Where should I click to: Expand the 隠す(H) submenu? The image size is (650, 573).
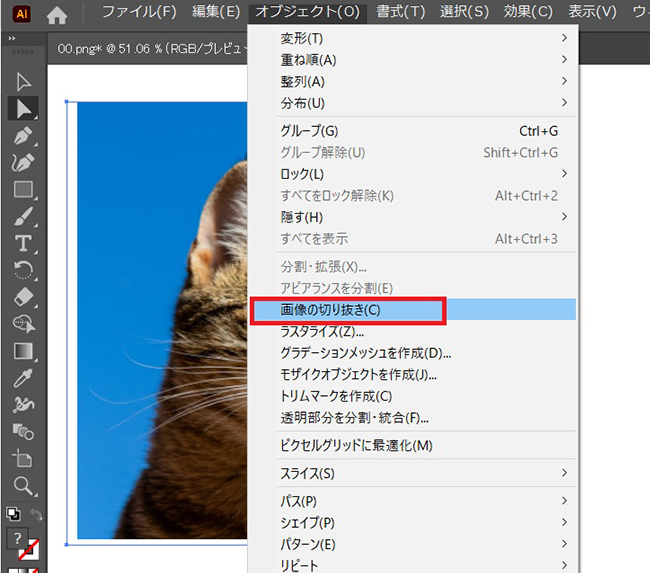[413, 217]
